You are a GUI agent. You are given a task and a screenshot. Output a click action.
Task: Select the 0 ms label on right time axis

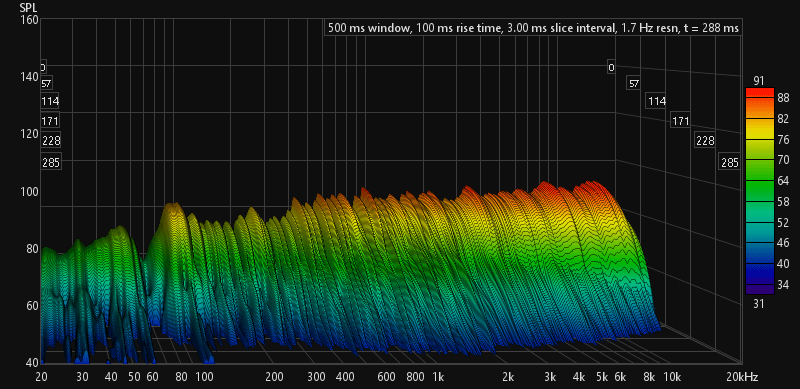[x=611, y=67]
